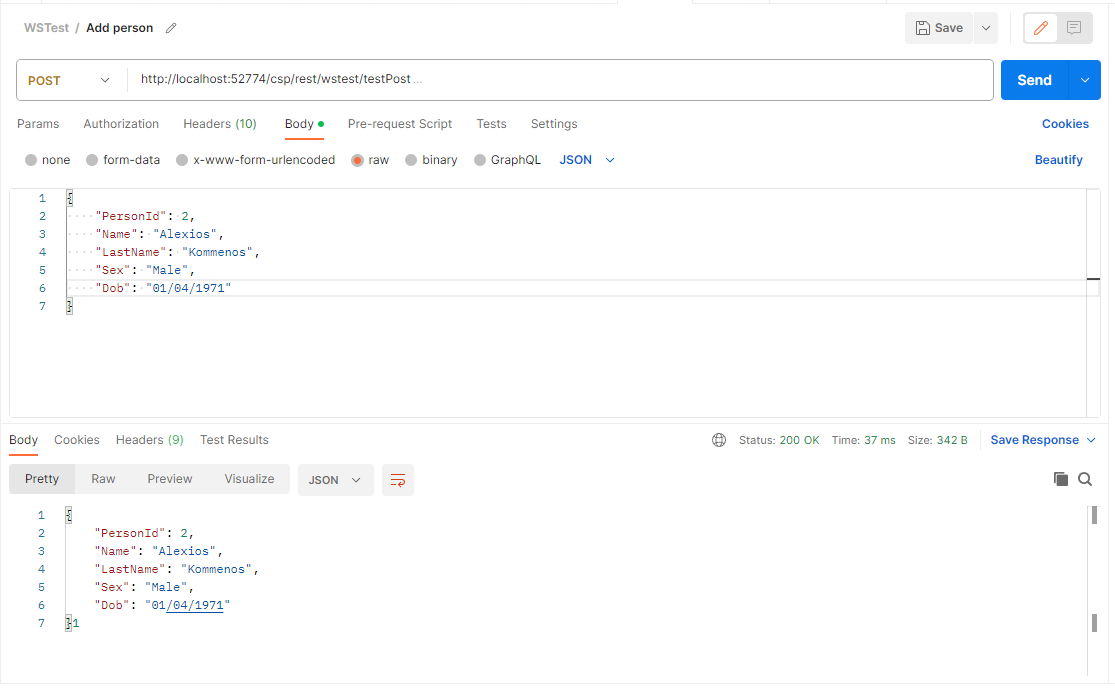The width and height of the screenshot is (1115, 690).
Task: Click the Beautify link
Action: click(1058, 160)
